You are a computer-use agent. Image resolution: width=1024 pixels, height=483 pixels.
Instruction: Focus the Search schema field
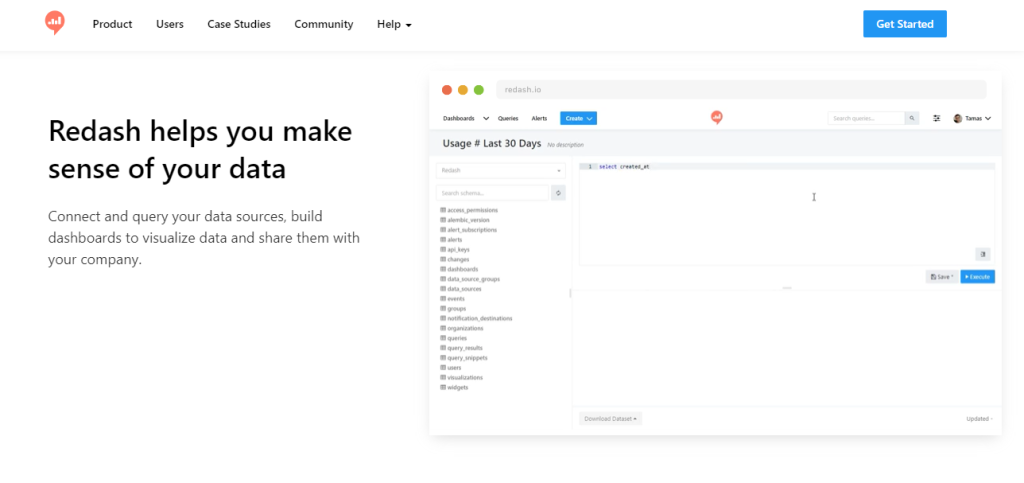click(x=492, y=193)
